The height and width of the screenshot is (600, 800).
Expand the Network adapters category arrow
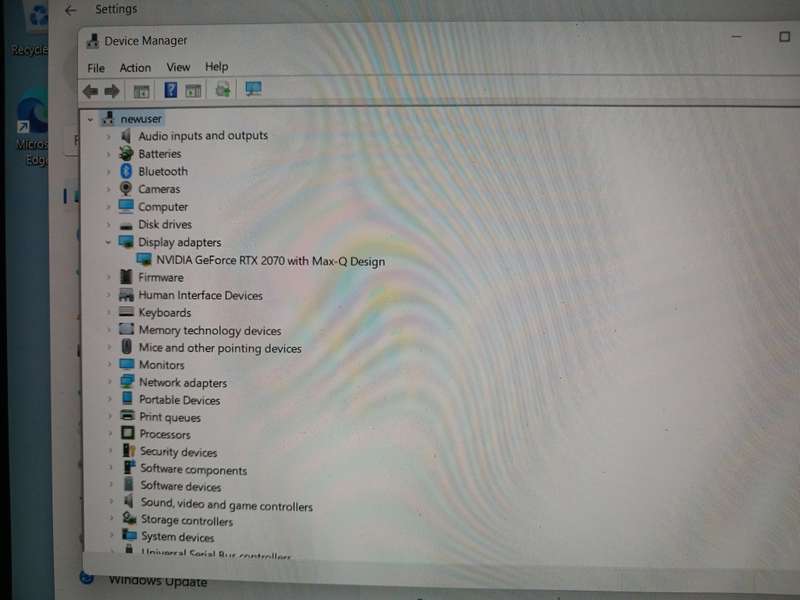109,382
